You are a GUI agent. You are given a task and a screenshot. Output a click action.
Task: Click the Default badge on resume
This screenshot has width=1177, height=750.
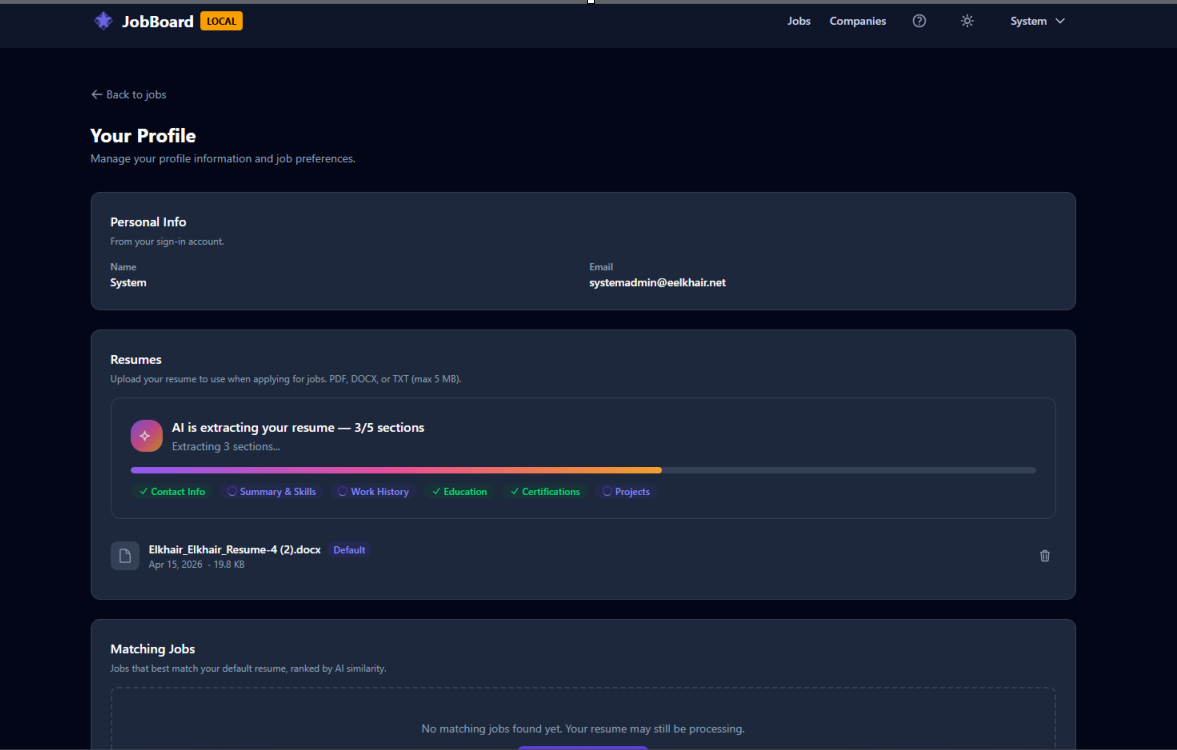349,550
